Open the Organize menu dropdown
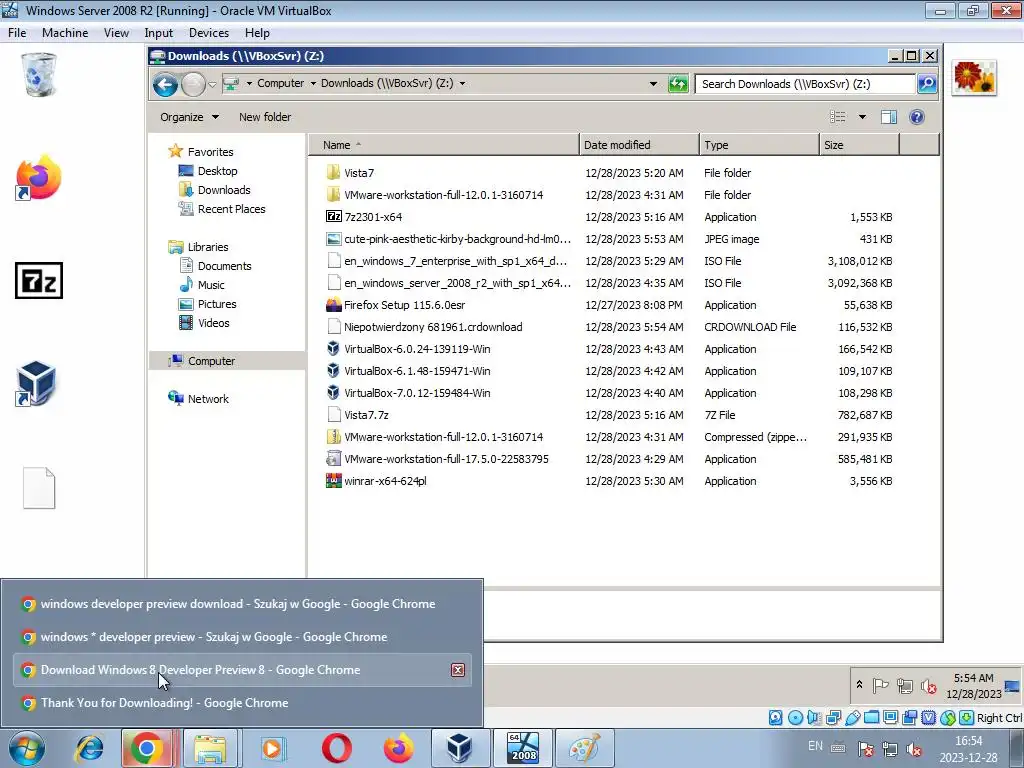Viewport: 1024px width, 768px height. (x=189, y=117)
